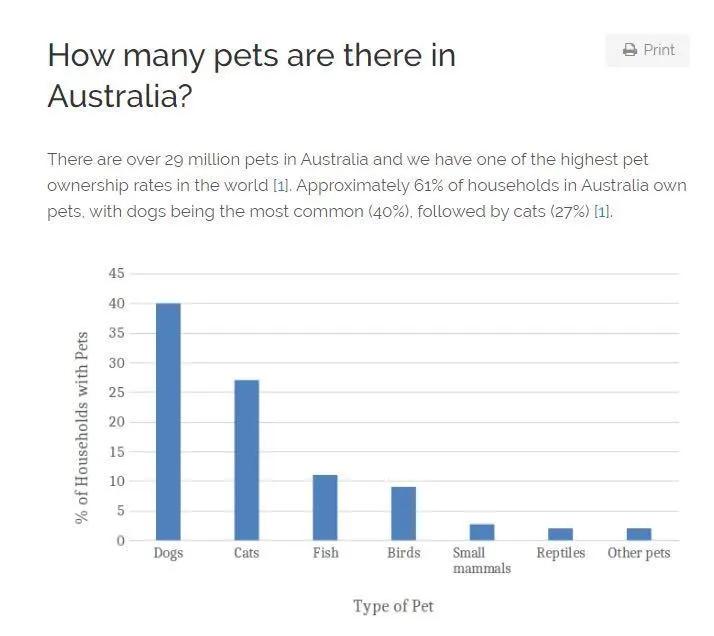
Task: Click the 'Other pets' axis label
Action: tap(638, 553)
